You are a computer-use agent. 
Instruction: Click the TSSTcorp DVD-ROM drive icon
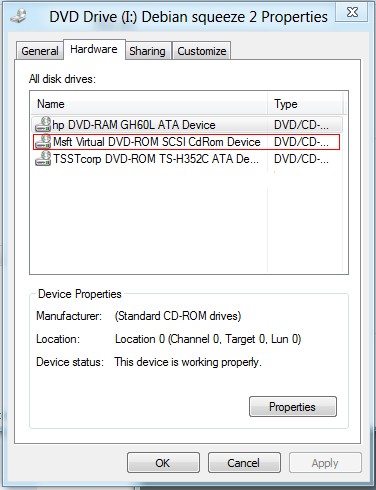[43, 159]
